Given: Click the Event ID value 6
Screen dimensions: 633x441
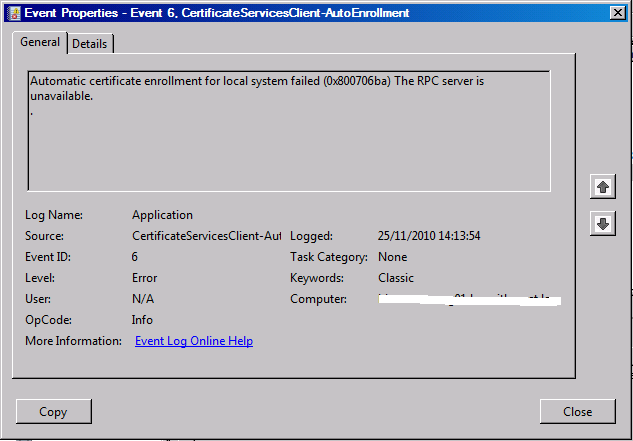Looking at the screenshot, I should [135, 257].
